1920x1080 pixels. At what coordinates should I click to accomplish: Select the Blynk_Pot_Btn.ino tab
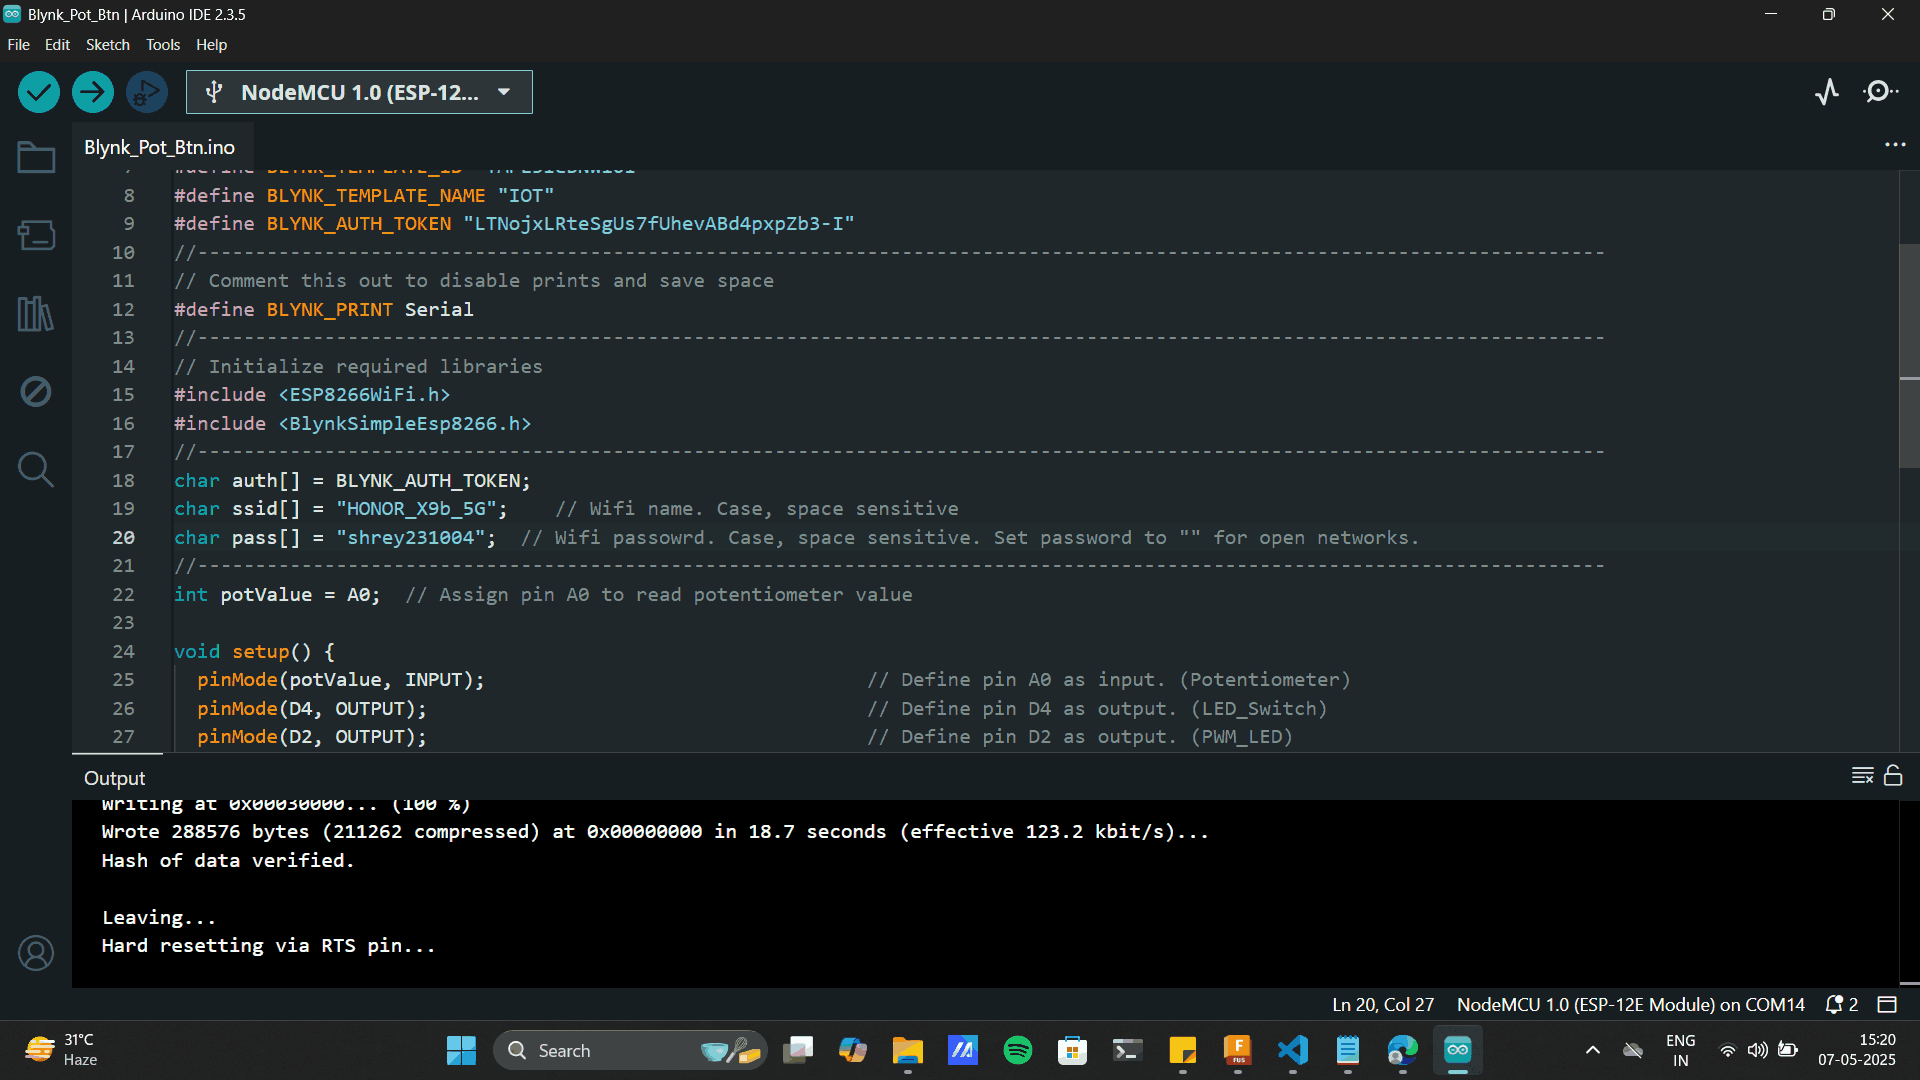tap(160, 147)
